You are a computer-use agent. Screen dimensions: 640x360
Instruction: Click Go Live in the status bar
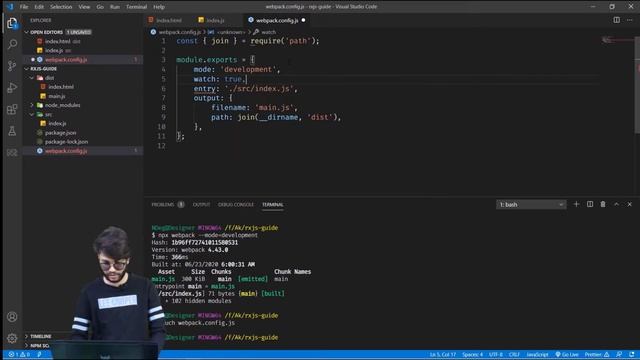point(567,354)
